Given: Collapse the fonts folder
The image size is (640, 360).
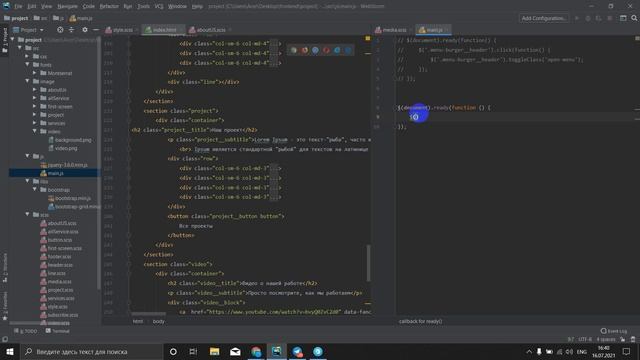Looking at the screenshot, I should click(27, 64).
